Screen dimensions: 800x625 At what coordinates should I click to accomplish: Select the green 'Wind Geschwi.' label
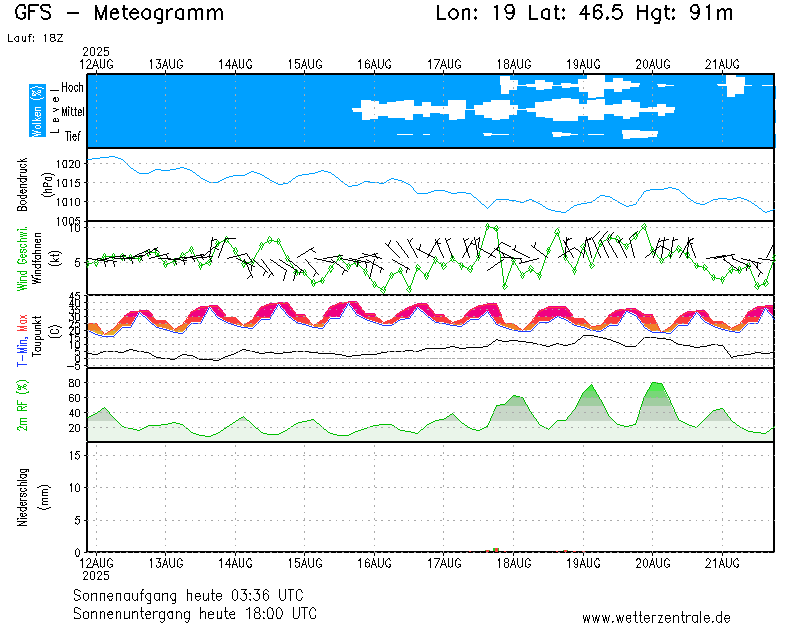coord(22,259)
